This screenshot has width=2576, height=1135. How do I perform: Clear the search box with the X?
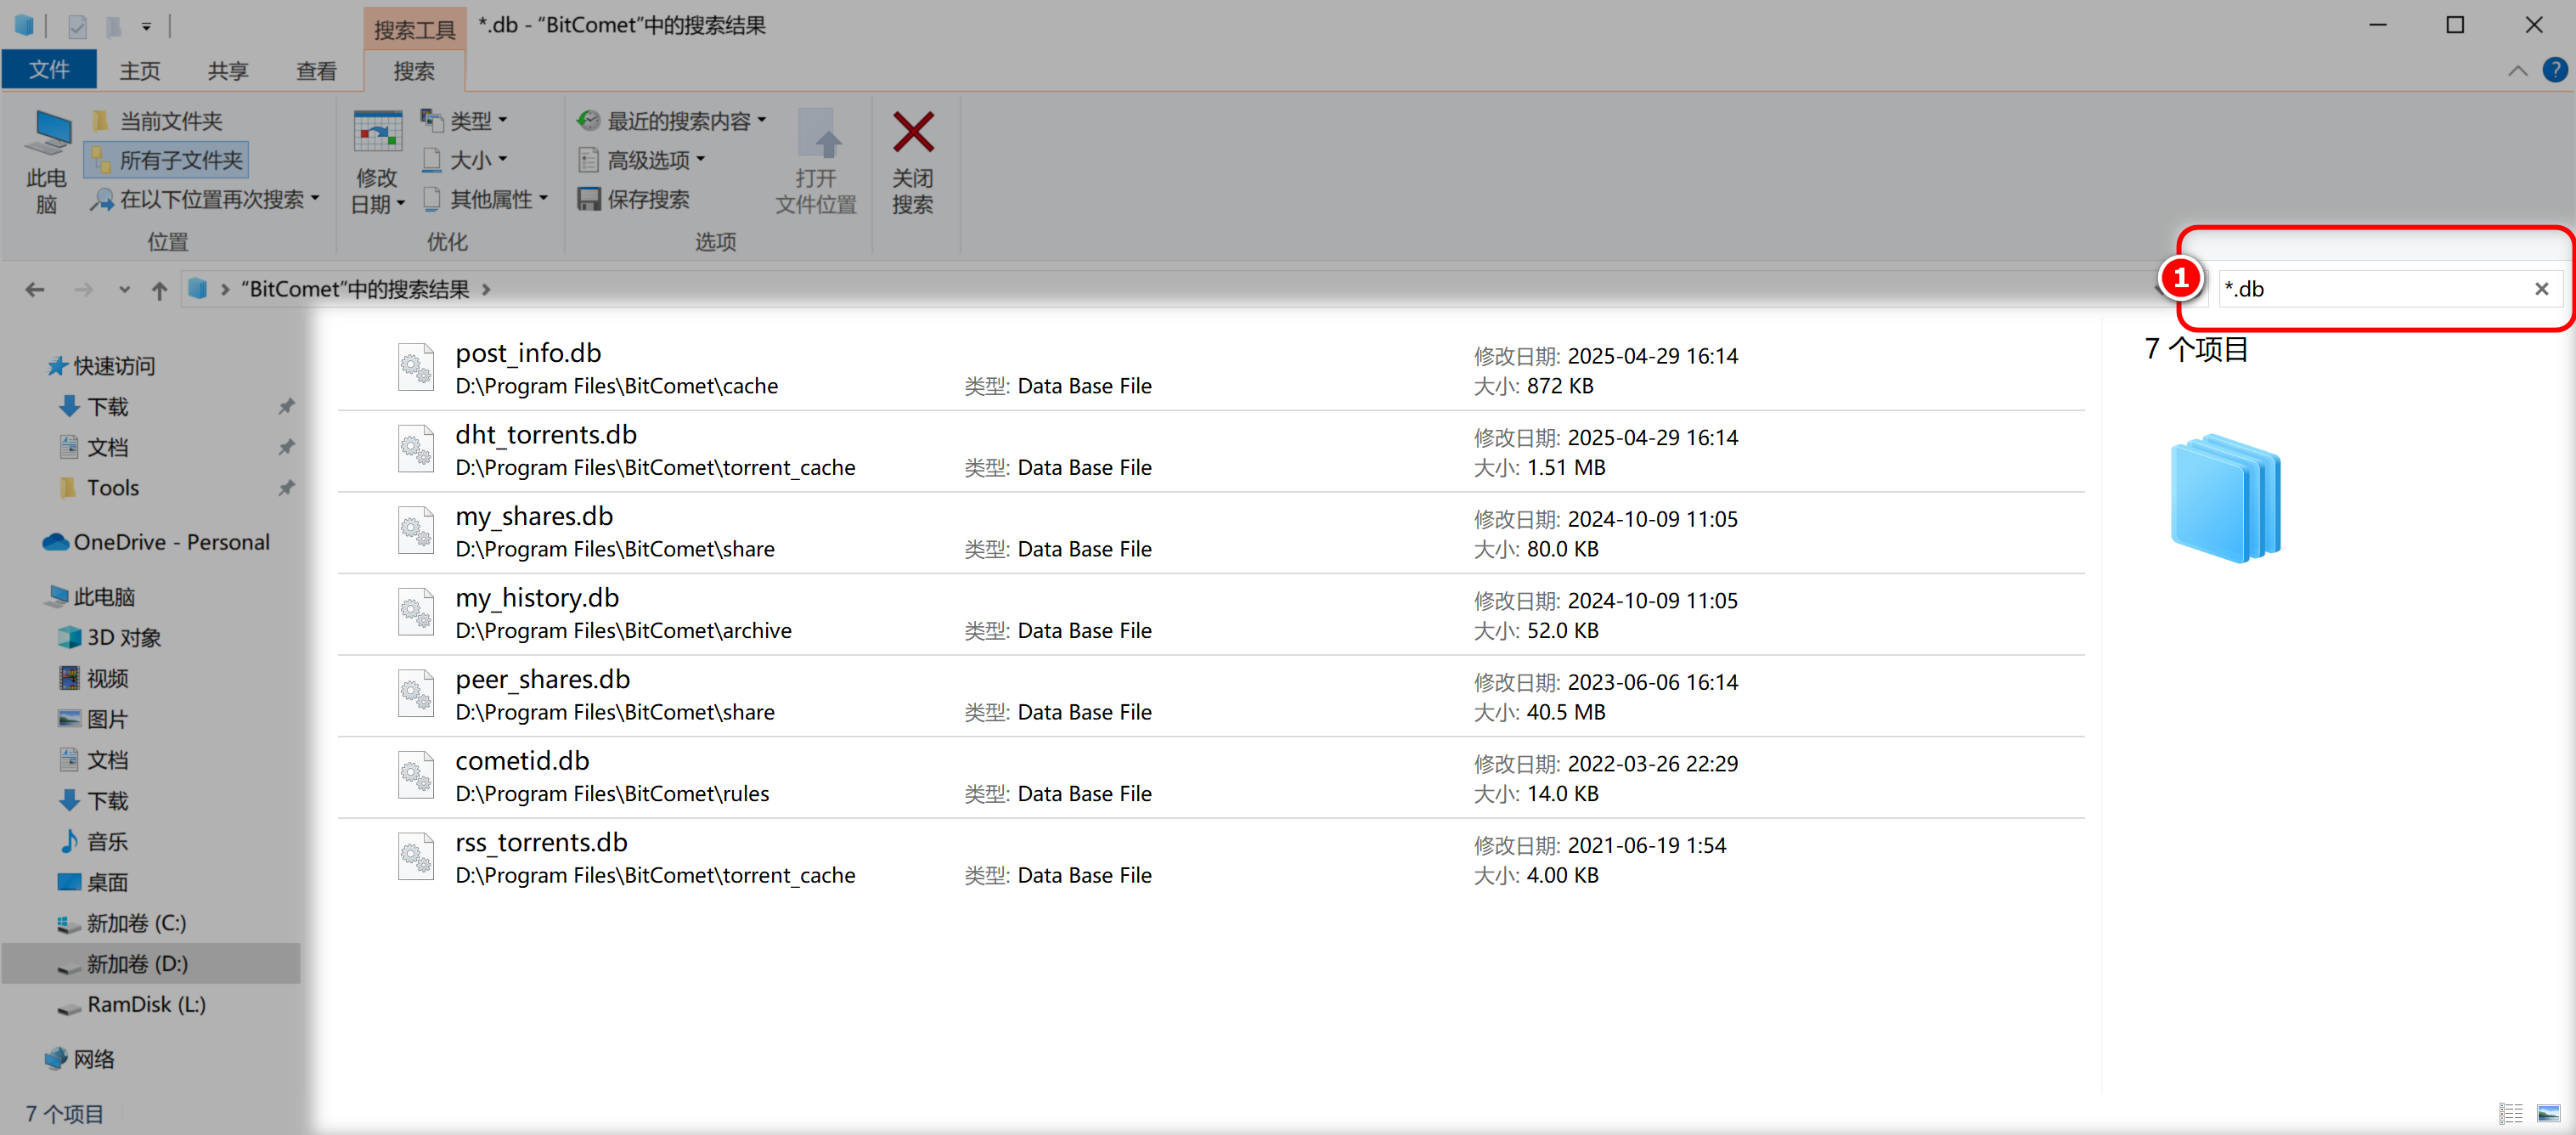click(x=2541, y=289)
